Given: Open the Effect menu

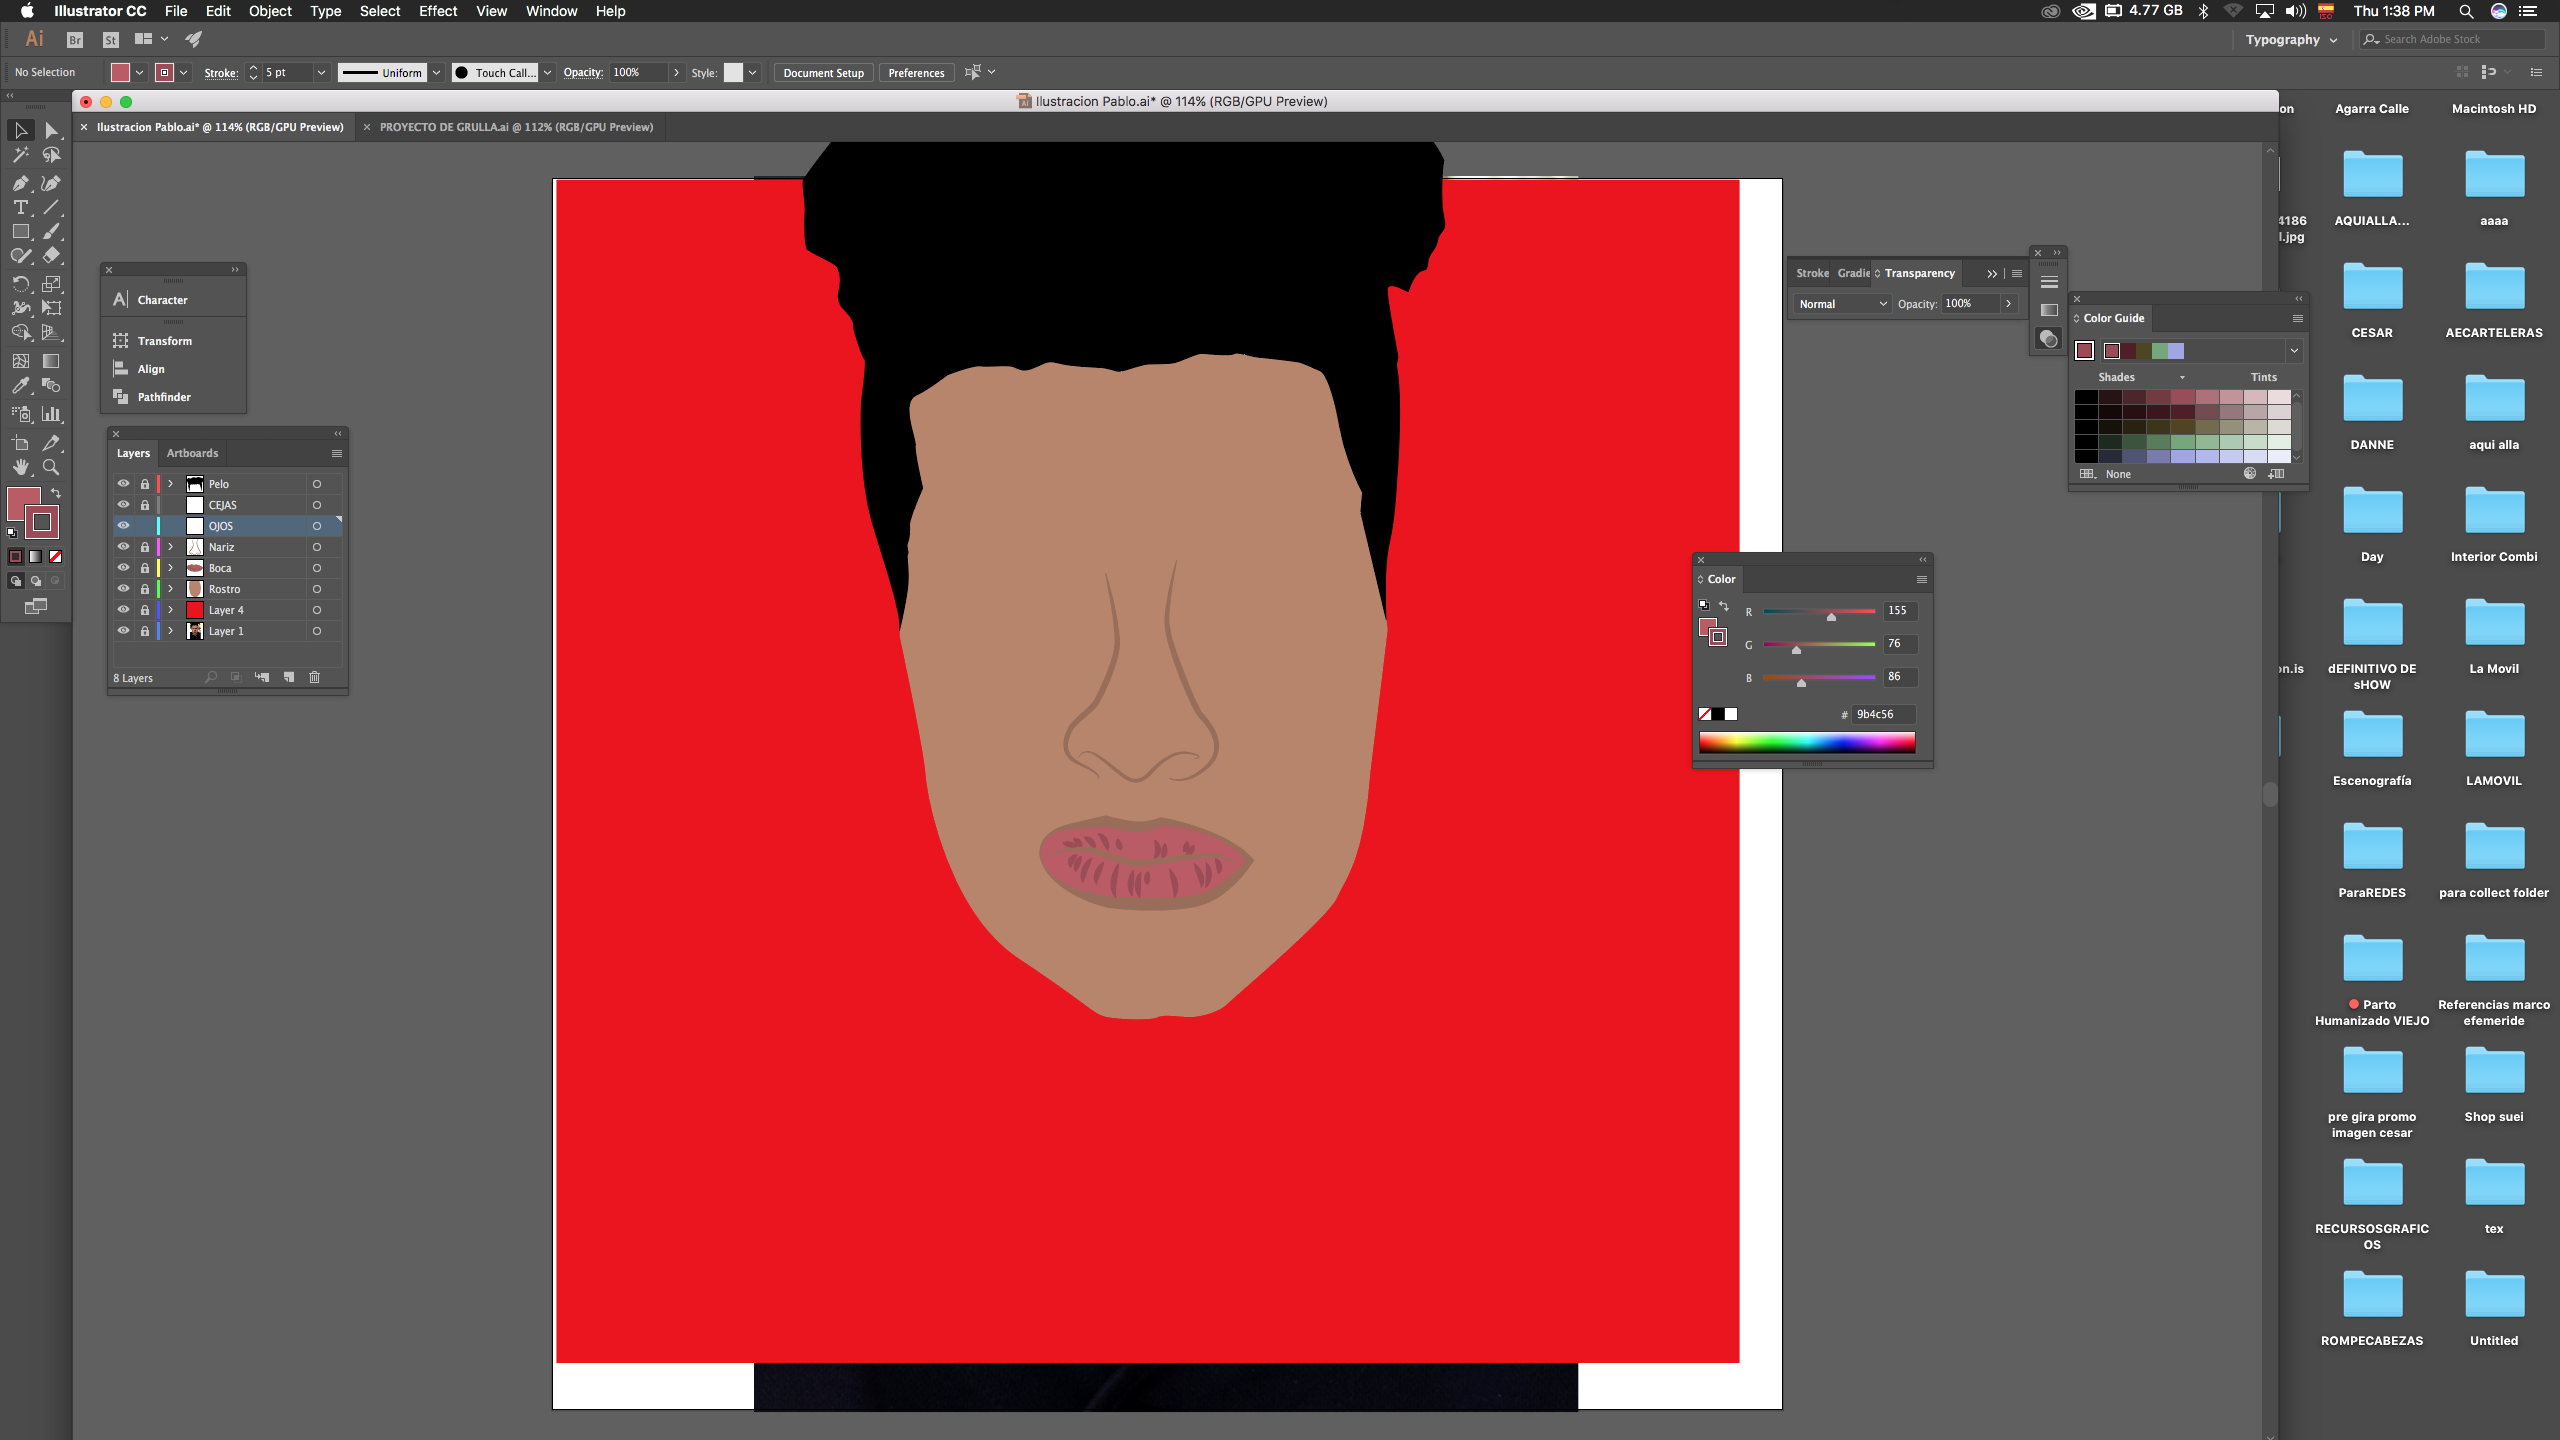Looking at the screenshot, I should (x=437, y=11).
